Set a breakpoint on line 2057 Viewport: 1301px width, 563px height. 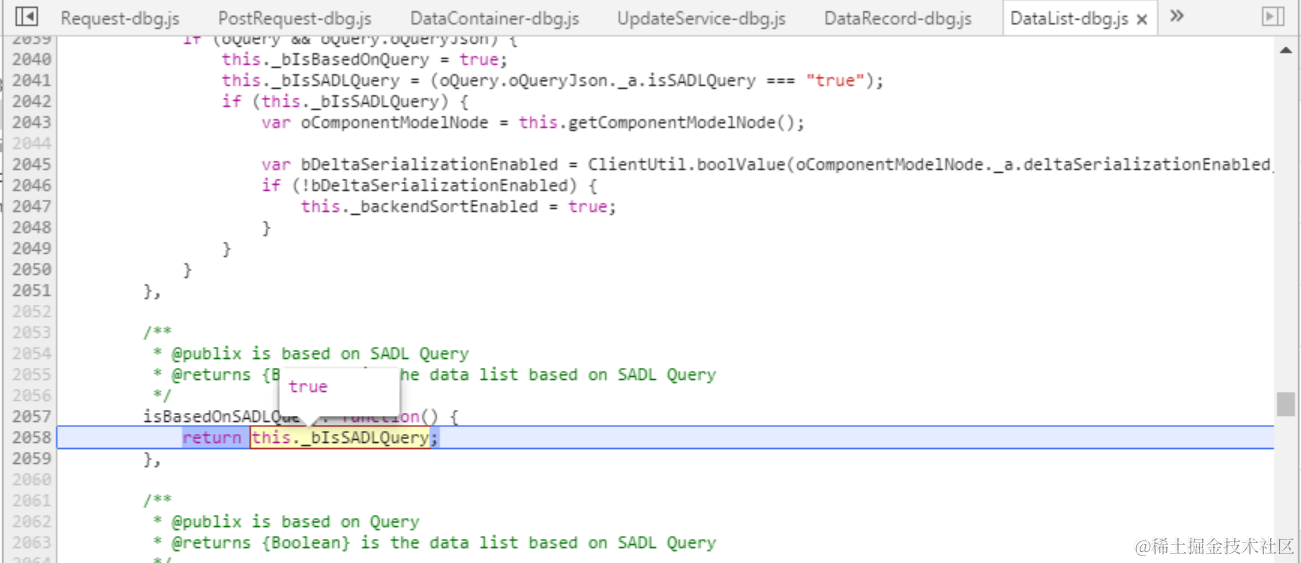(31, 417)
